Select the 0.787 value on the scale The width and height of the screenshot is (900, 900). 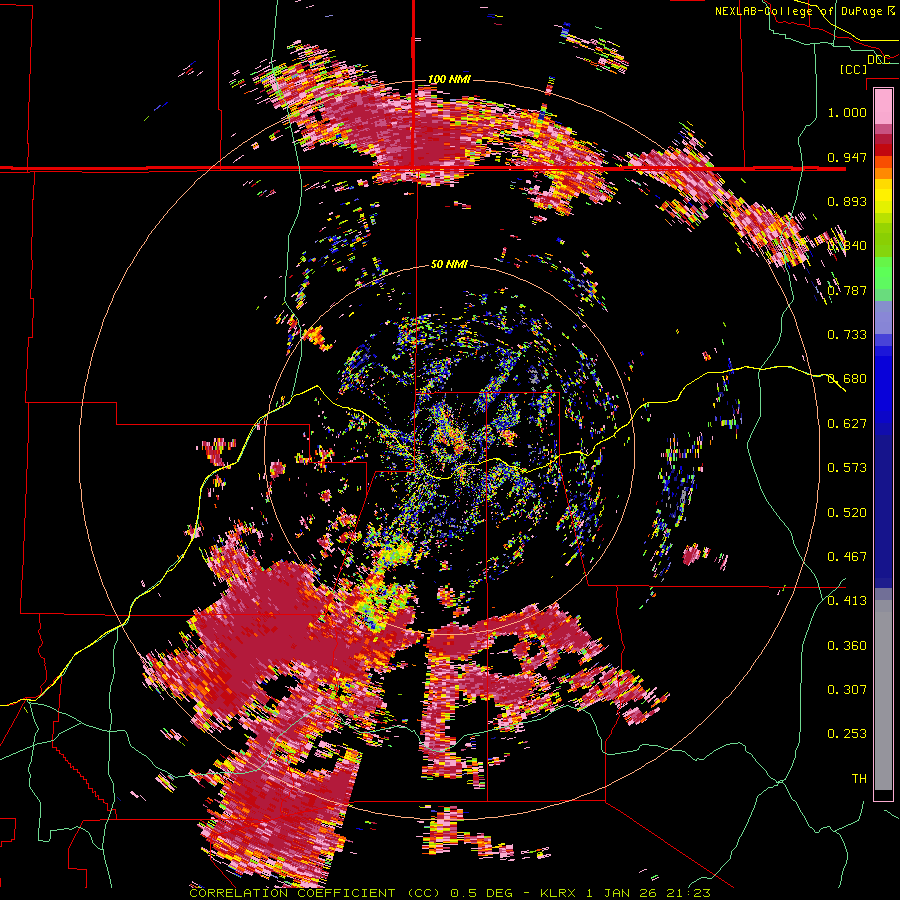click(847, 290)
